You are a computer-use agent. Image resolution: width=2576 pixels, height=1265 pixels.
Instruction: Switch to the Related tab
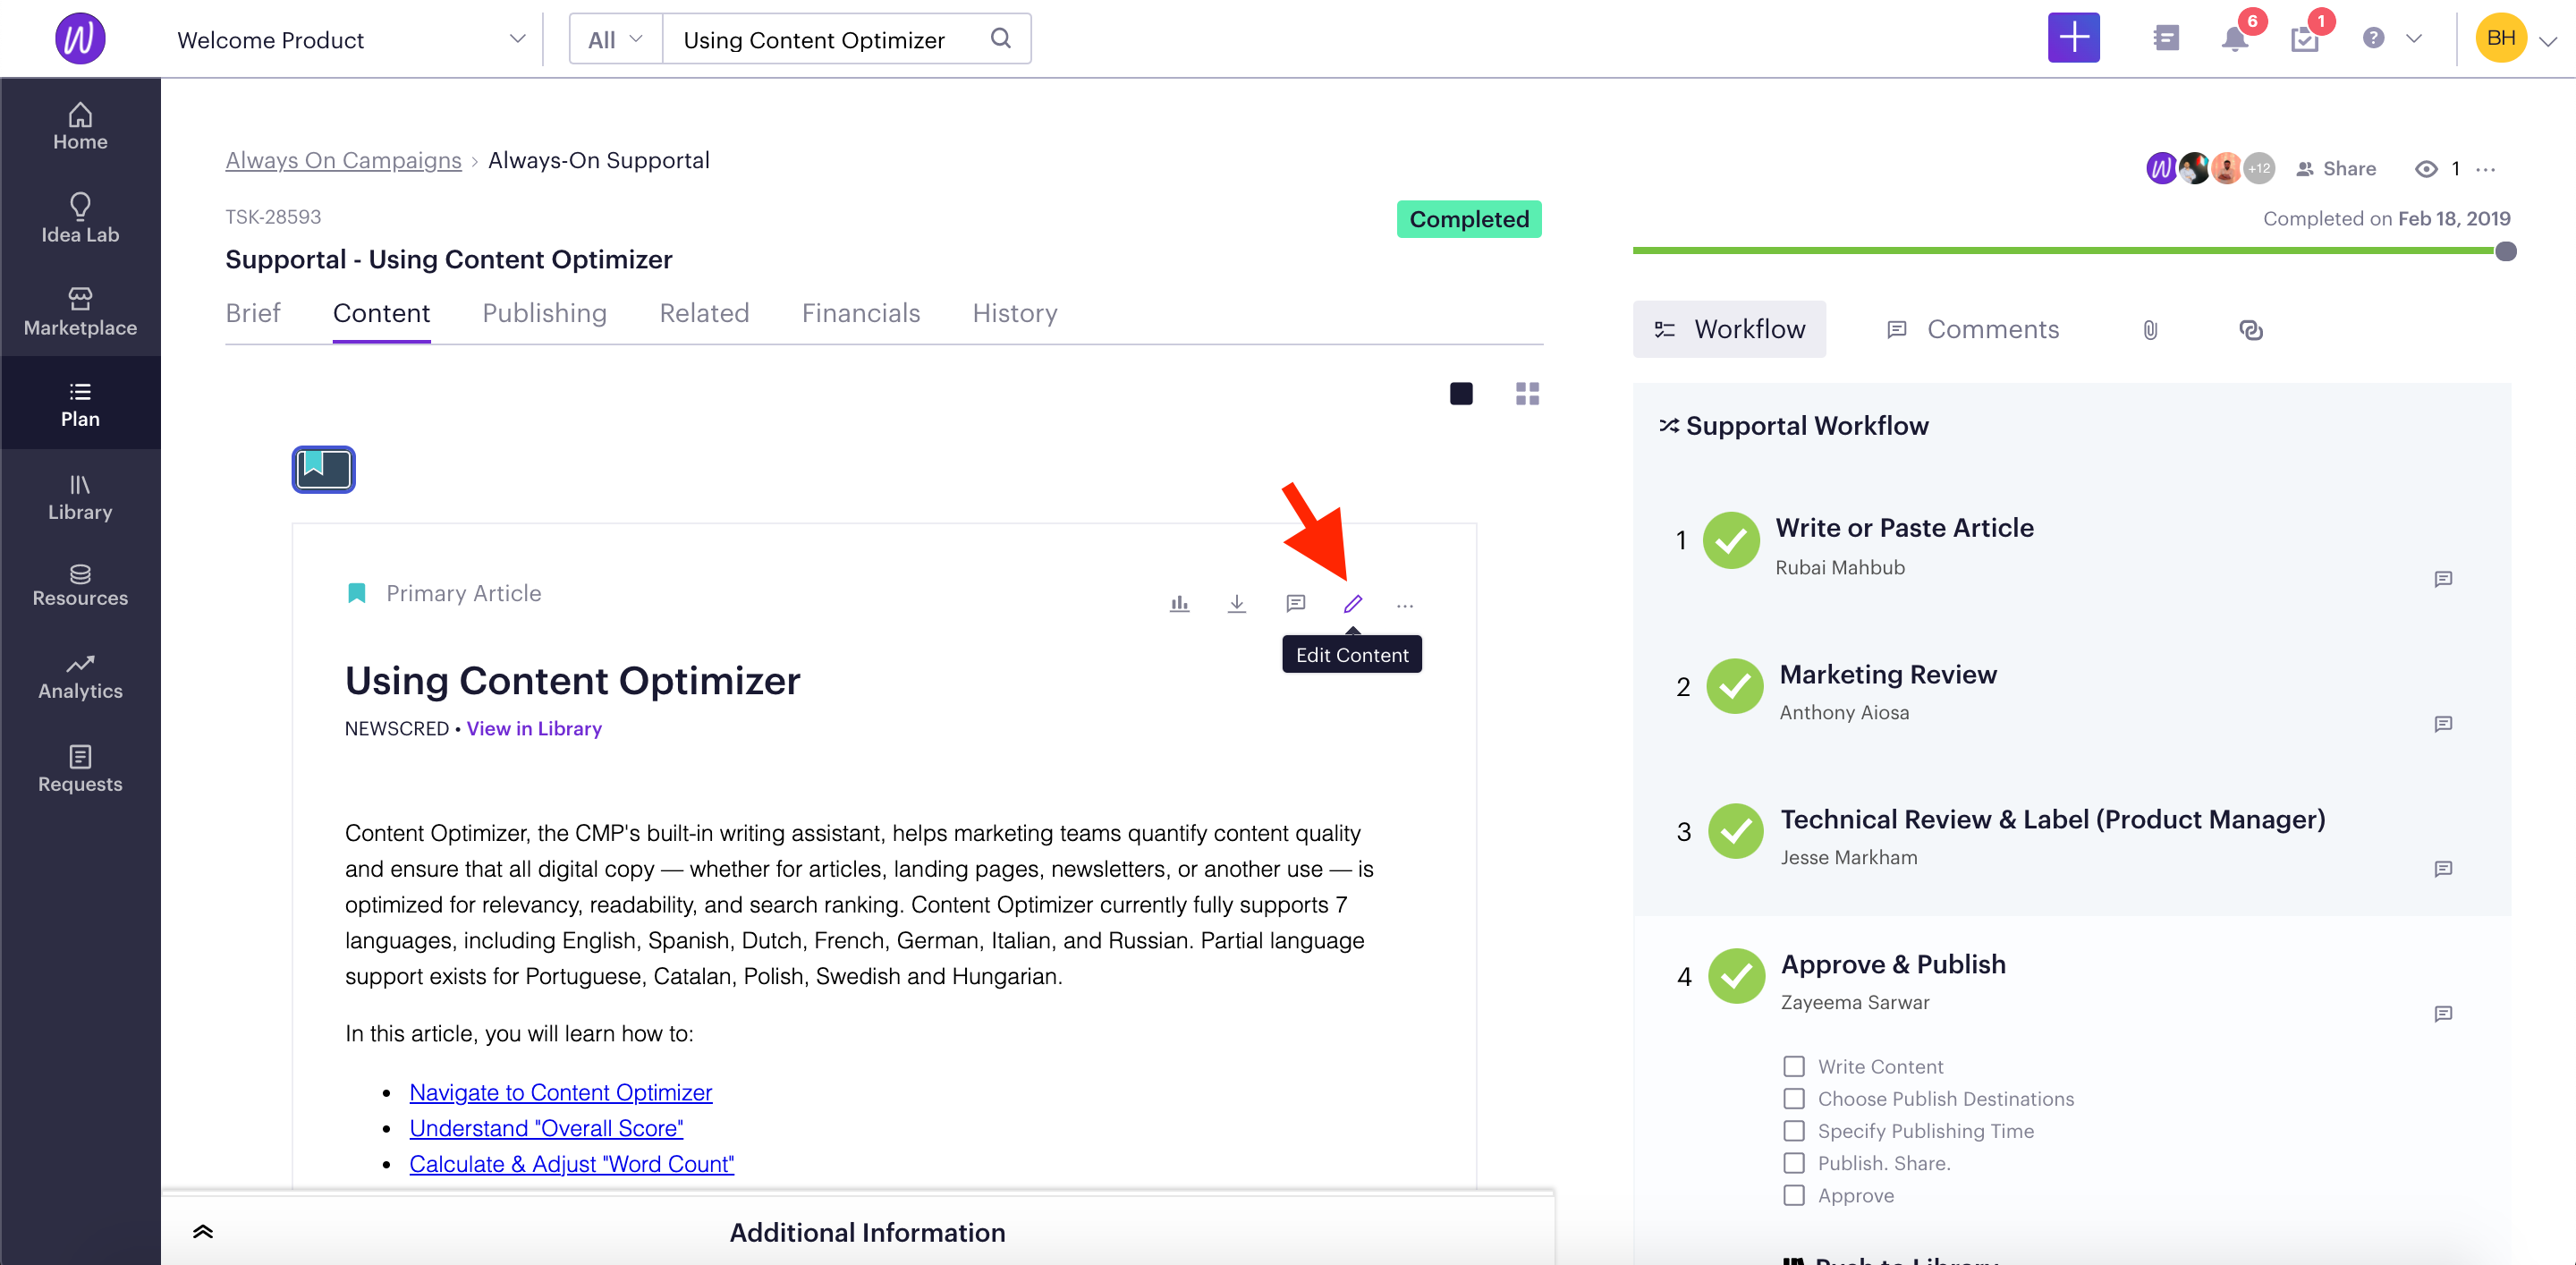[x=704, y=313]
